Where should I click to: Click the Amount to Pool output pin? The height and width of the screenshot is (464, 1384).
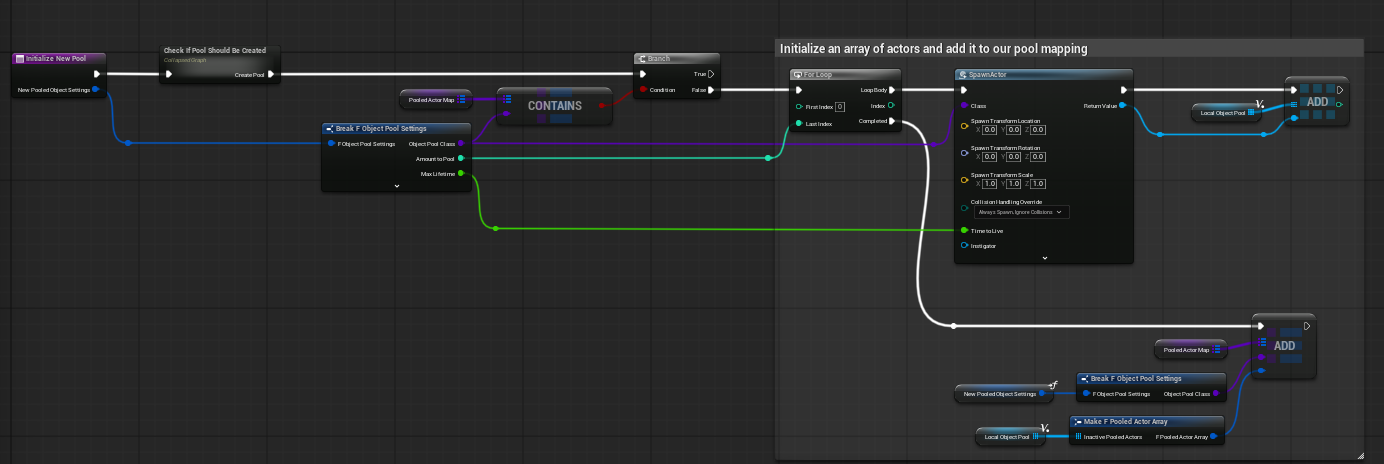(x=460, y=158)
